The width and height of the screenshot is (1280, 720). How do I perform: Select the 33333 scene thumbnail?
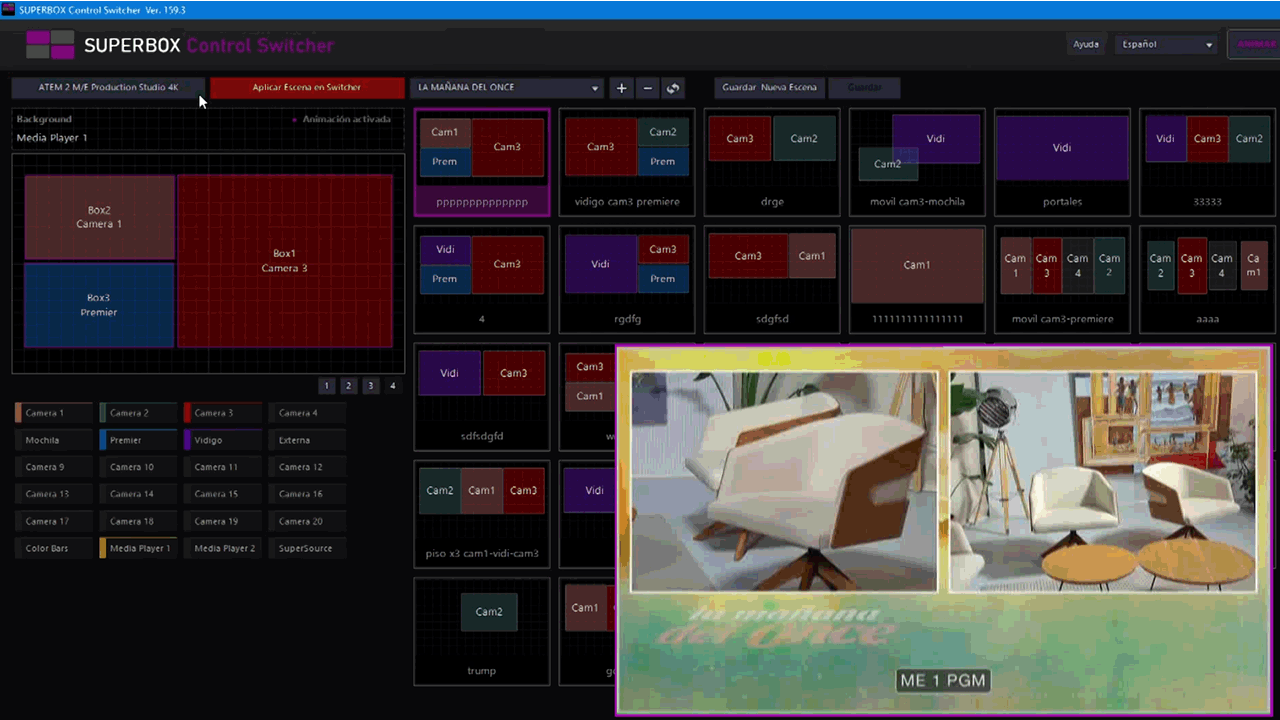coord(1207,162)
